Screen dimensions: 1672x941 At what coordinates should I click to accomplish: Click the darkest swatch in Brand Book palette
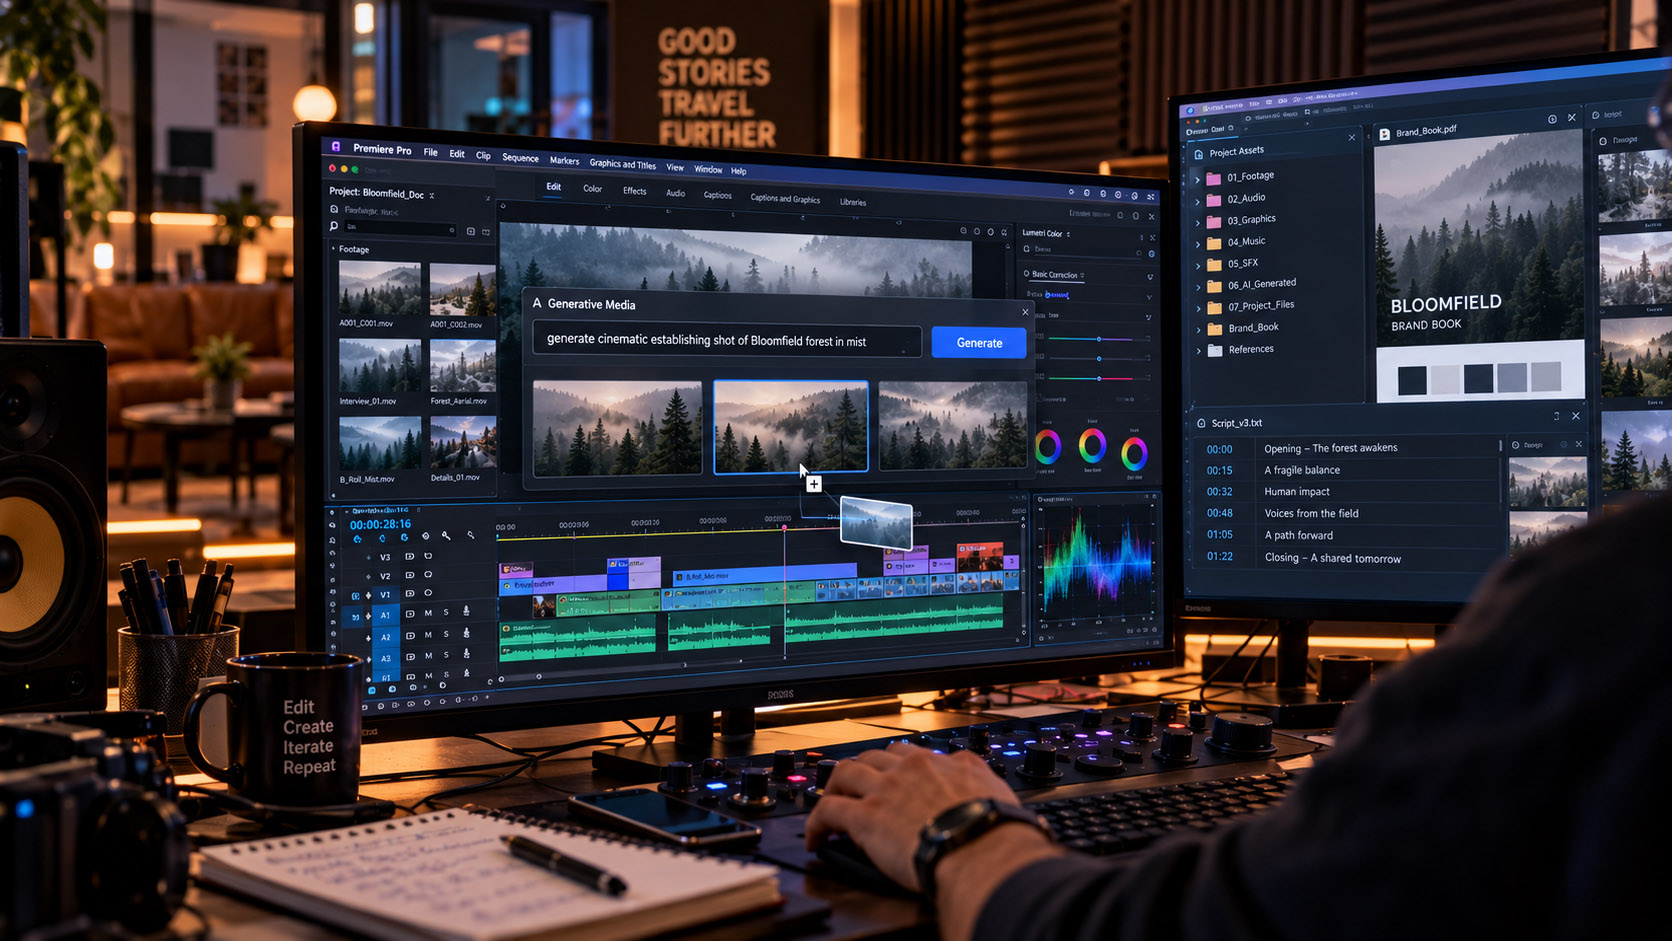tap(1412, 379)
